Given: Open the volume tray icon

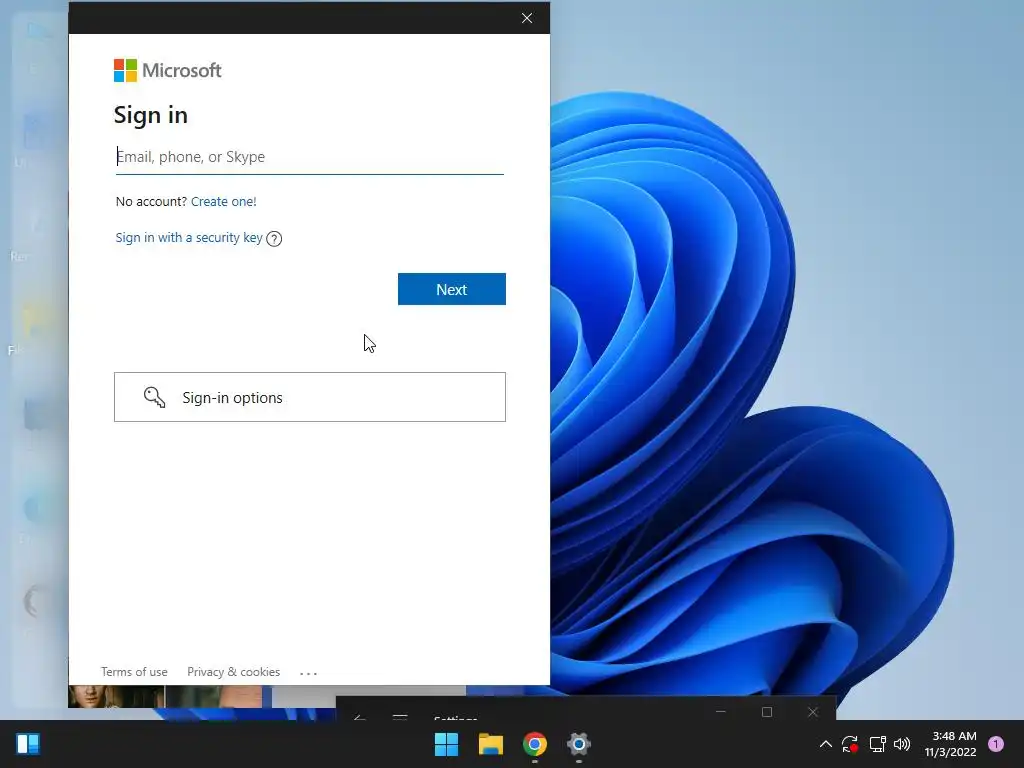Looking at the screenshot, I should pos(902,744).
